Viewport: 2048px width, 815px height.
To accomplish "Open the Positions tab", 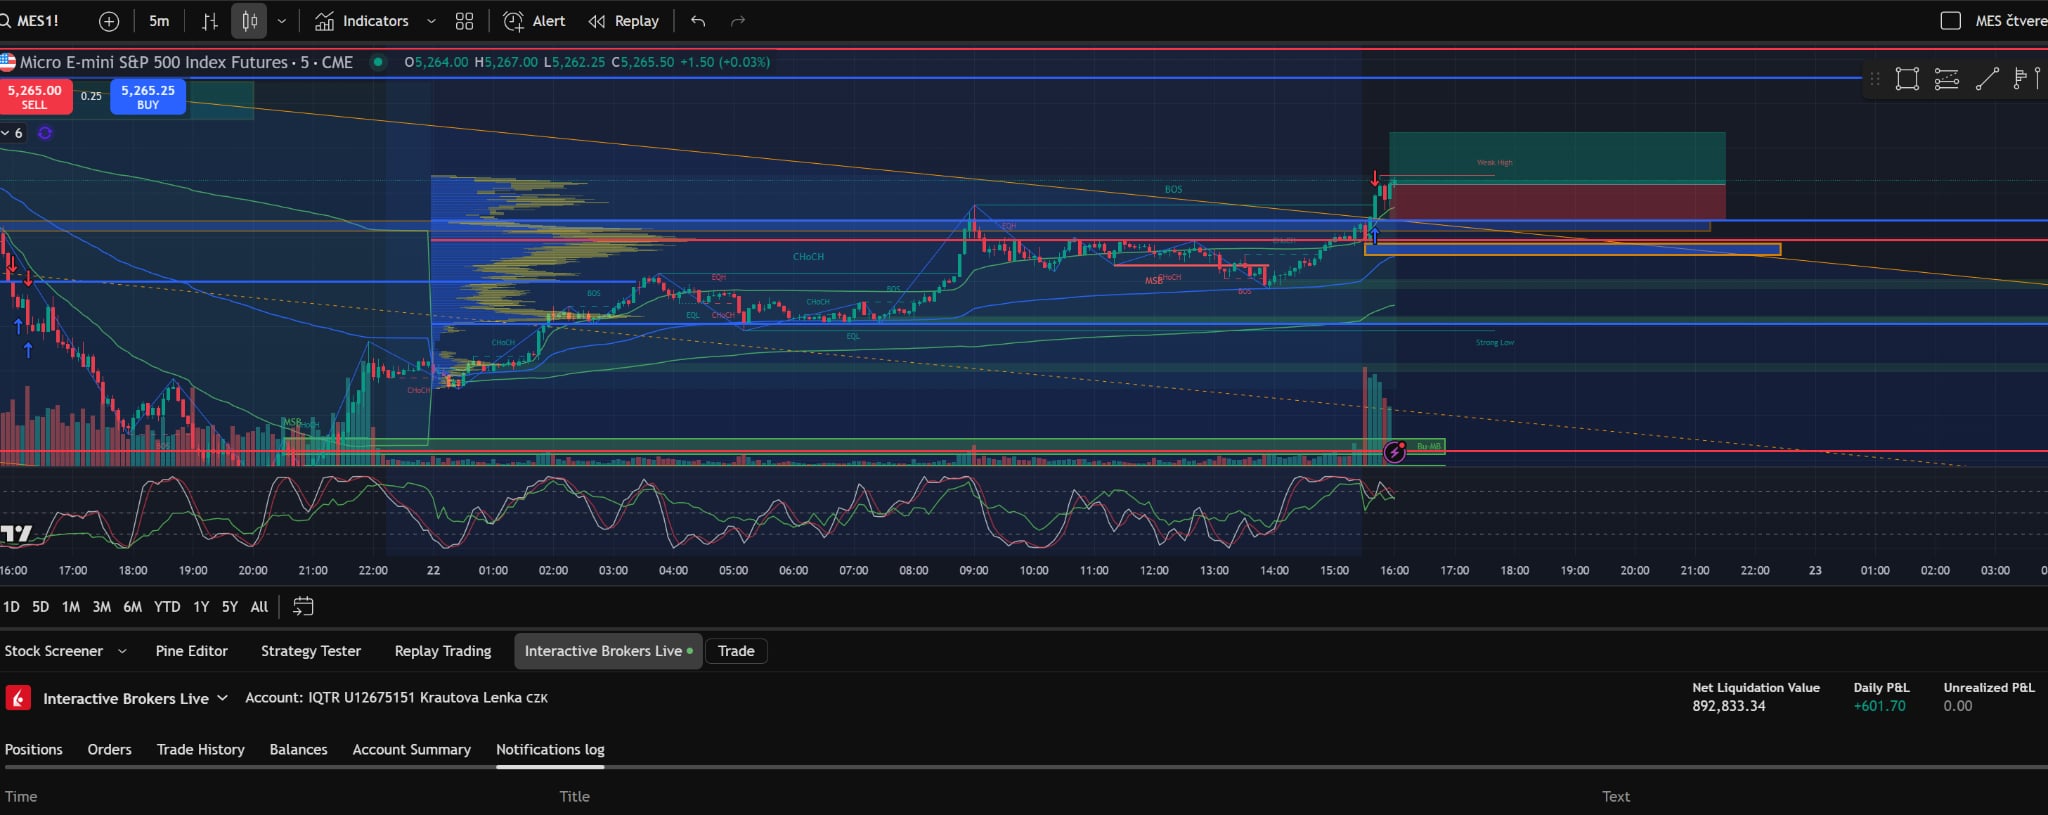I will (33, 749).
